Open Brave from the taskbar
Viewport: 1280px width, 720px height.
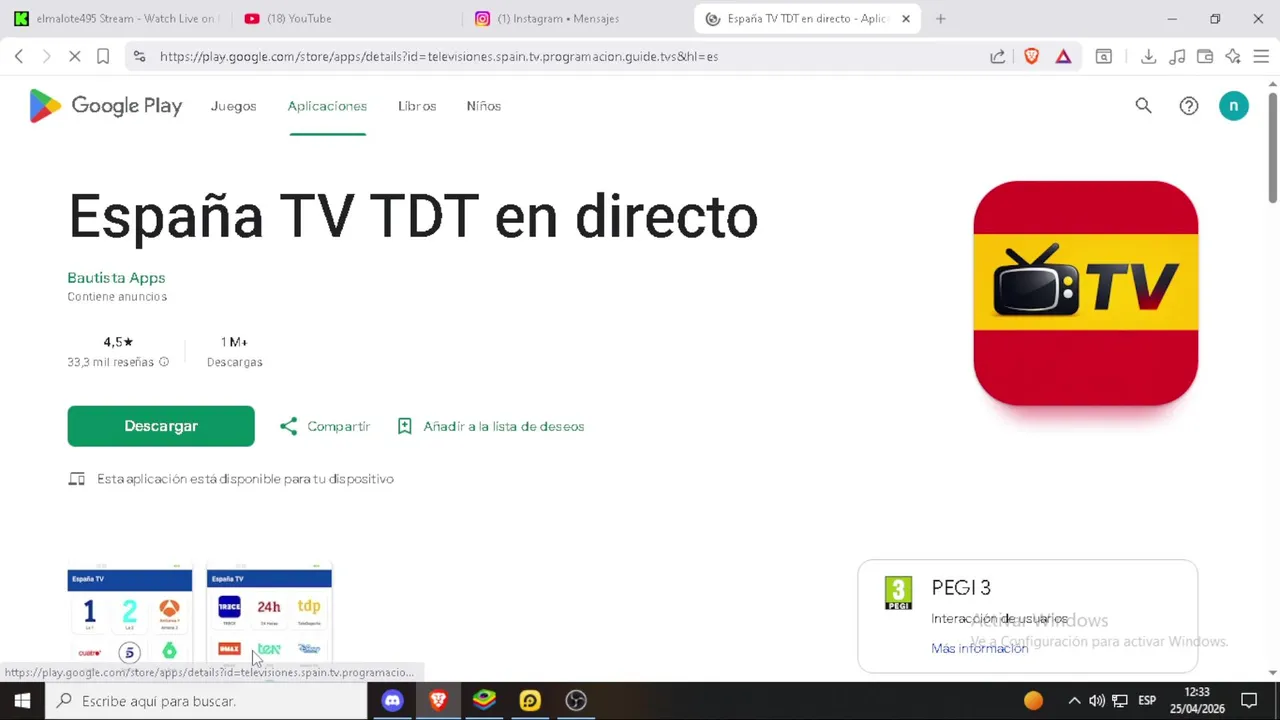(x=438, y=701)
